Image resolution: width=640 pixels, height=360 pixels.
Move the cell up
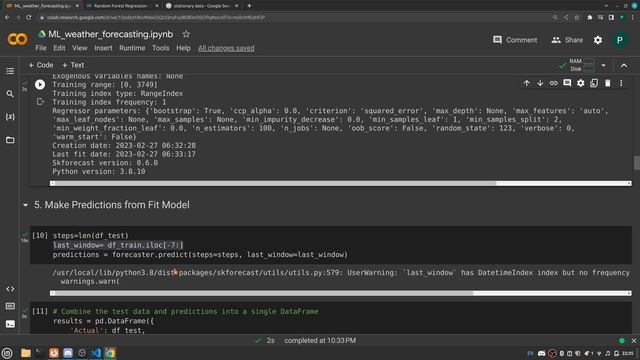[x=526, y=83]
